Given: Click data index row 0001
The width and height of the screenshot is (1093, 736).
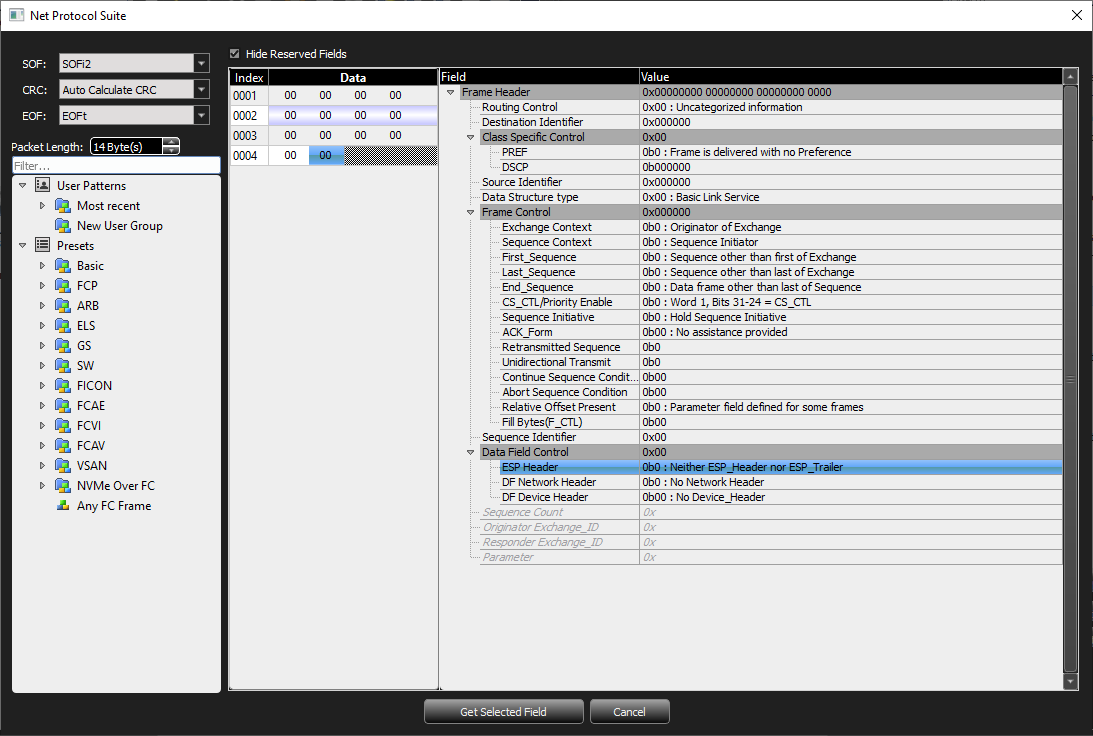Looking at the screenshot, I should tap(334, 95).
